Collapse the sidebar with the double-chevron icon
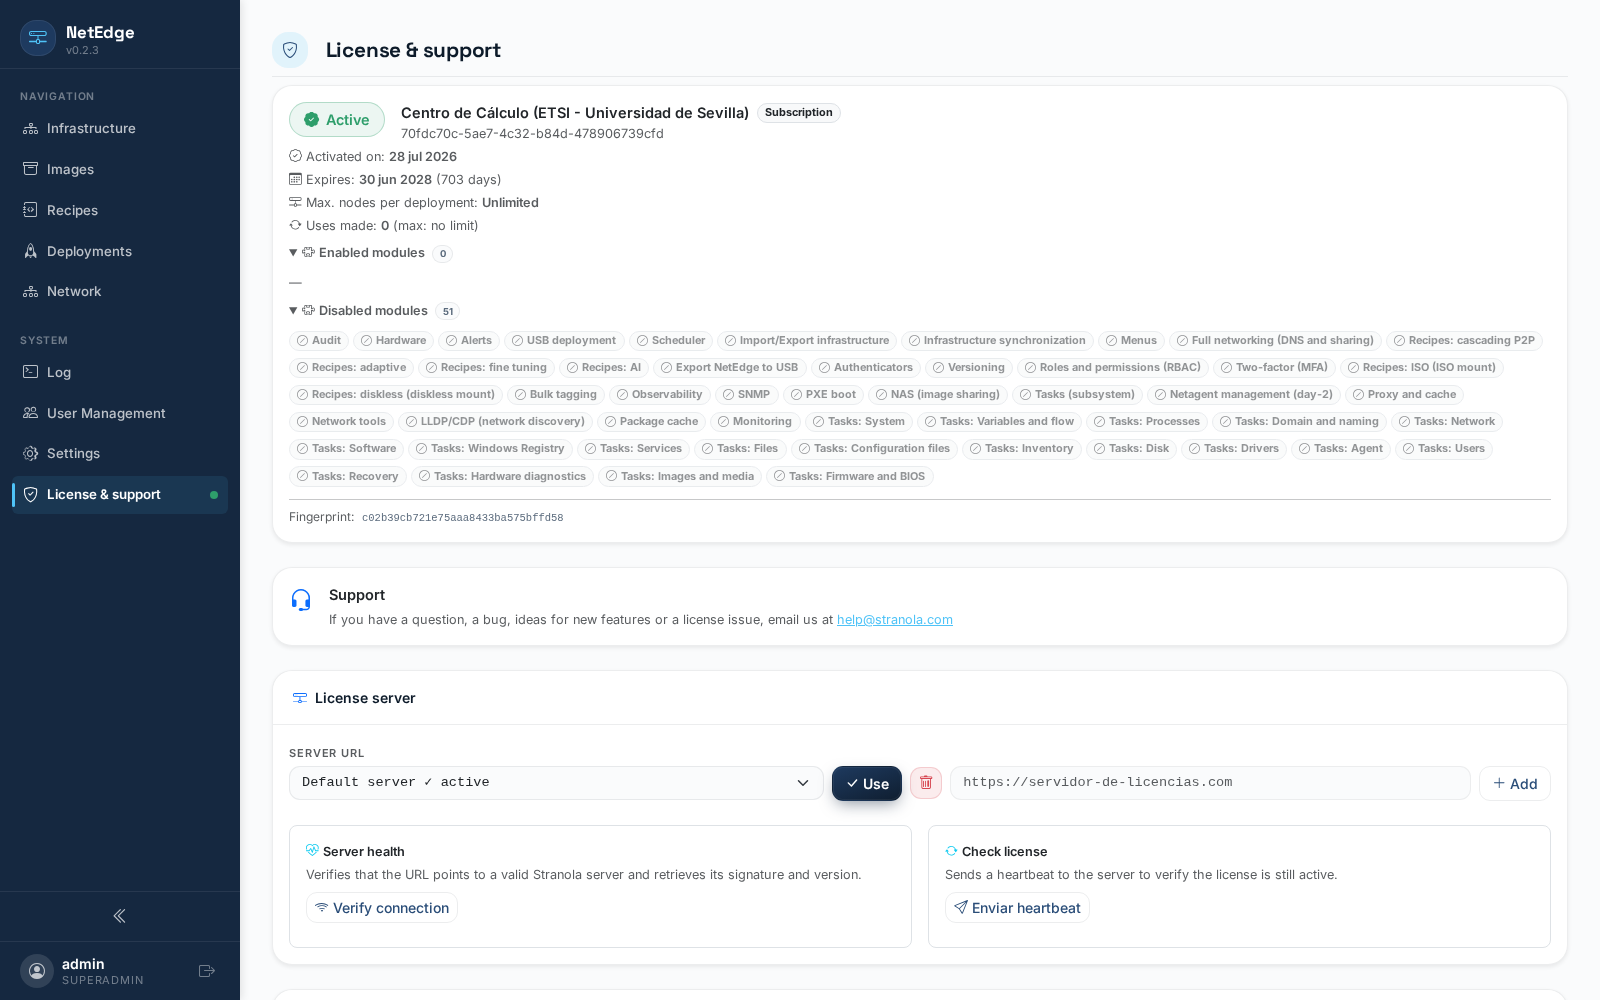This screenshot has width=1600, height=1000. coord(120,916)
